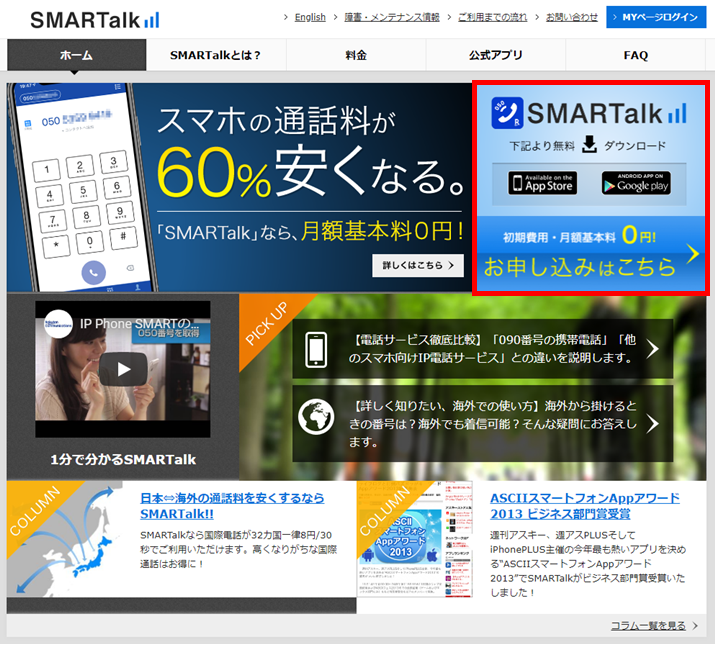
Task: Click the 60%安くなる headline text
Action: pos(310,172)
